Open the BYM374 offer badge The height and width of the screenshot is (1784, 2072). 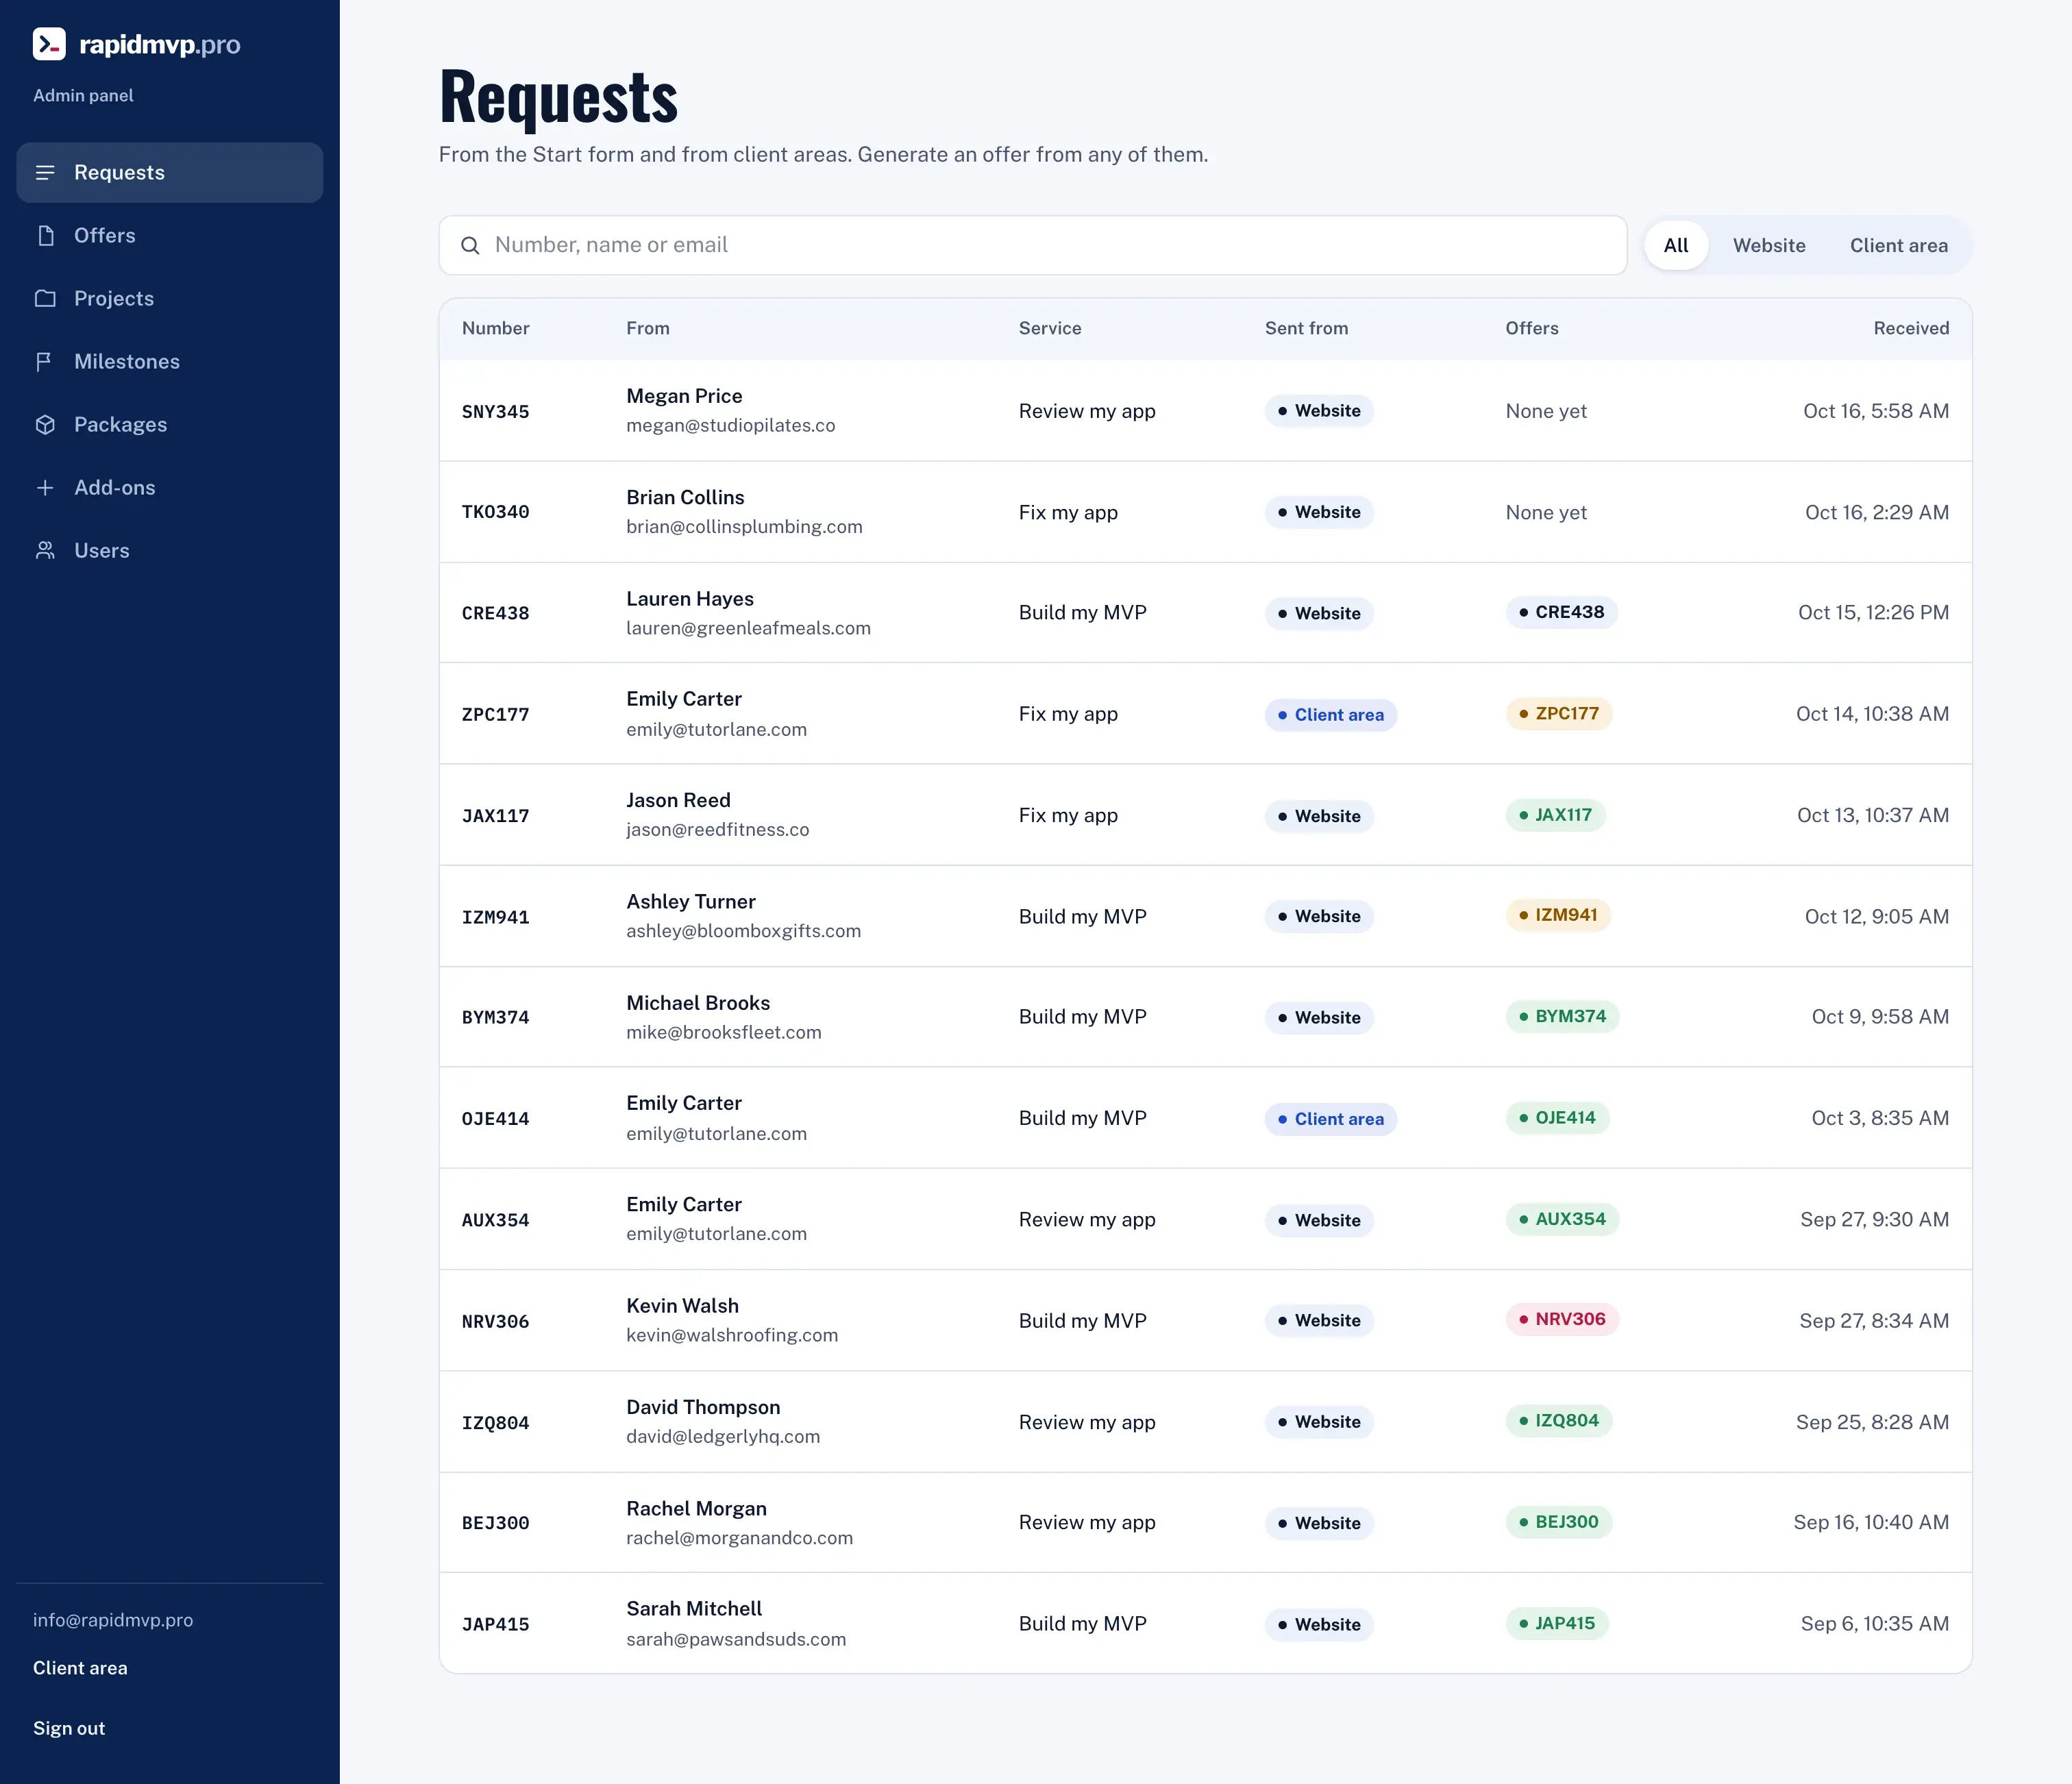point(1562,1016)
